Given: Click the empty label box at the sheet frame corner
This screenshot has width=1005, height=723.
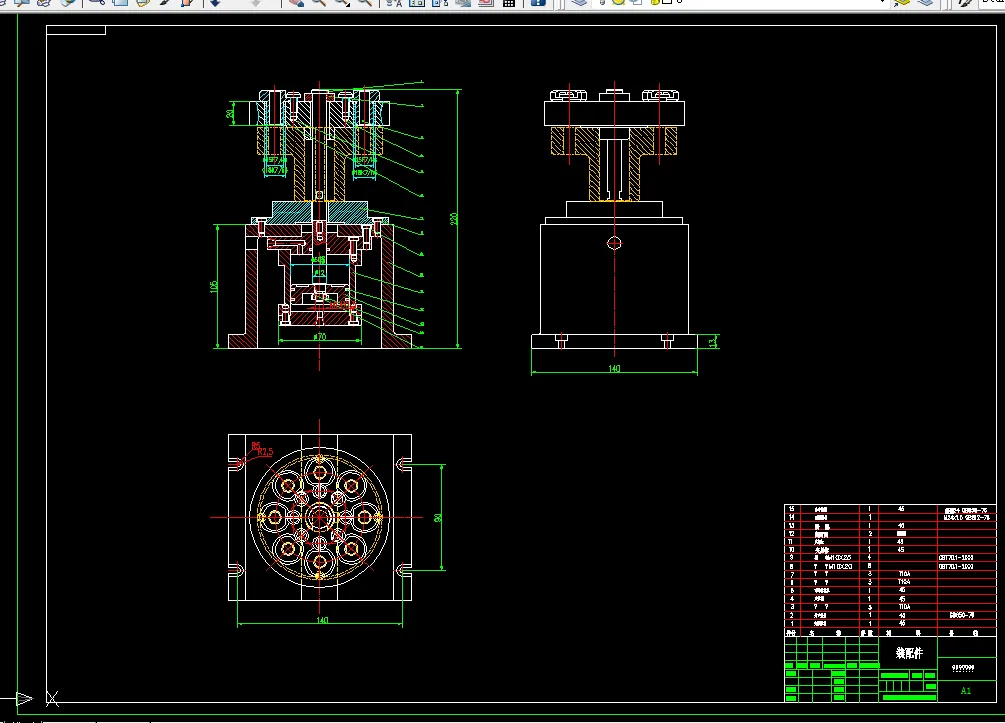Looking at the screenshot, I should [76, 30].
